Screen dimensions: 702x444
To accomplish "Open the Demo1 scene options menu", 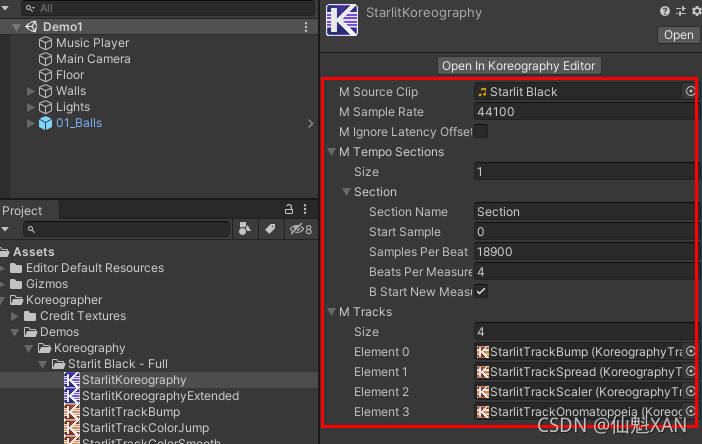I will coord(306,27).
